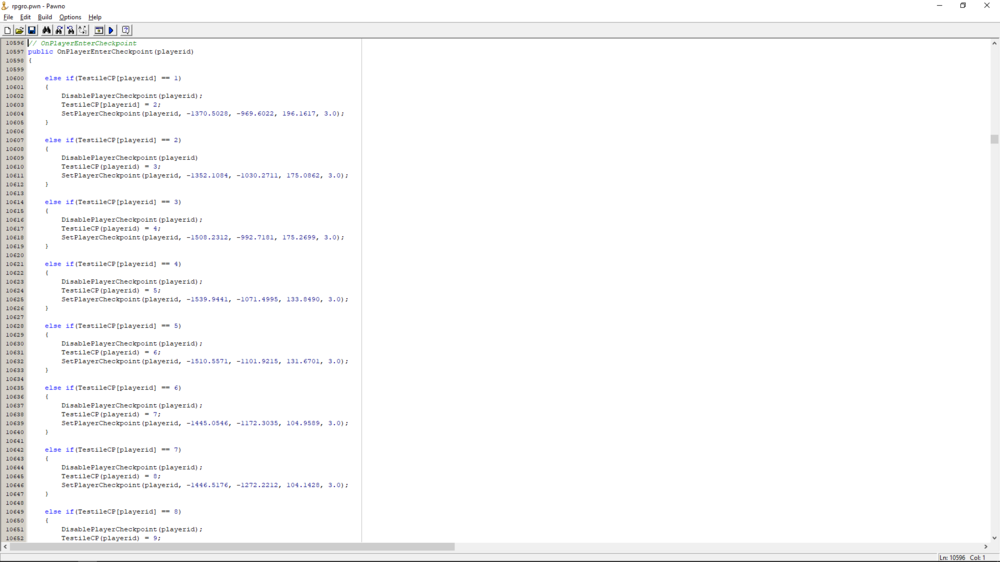Screen dimensions: 1000x562
Task: Open a file using the folder icon
Action: (x=19, y=30)
